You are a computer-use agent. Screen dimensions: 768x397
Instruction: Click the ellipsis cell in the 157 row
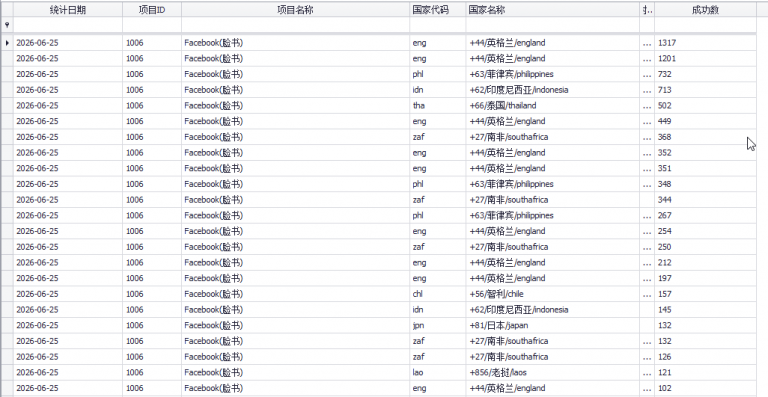pos(647,294)
